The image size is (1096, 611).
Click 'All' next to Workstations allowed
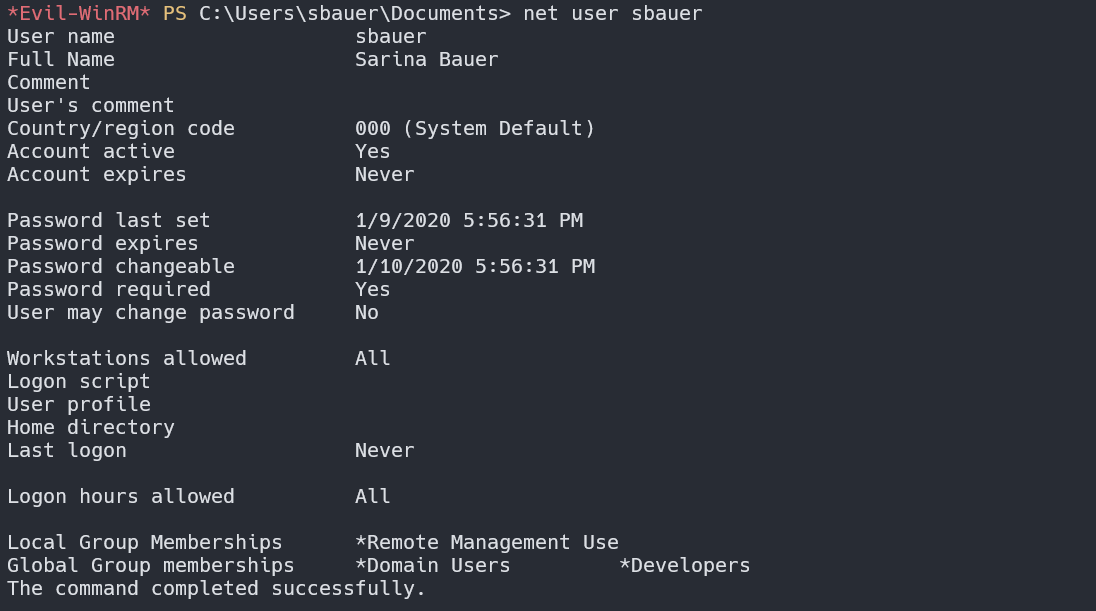(373, 359)
